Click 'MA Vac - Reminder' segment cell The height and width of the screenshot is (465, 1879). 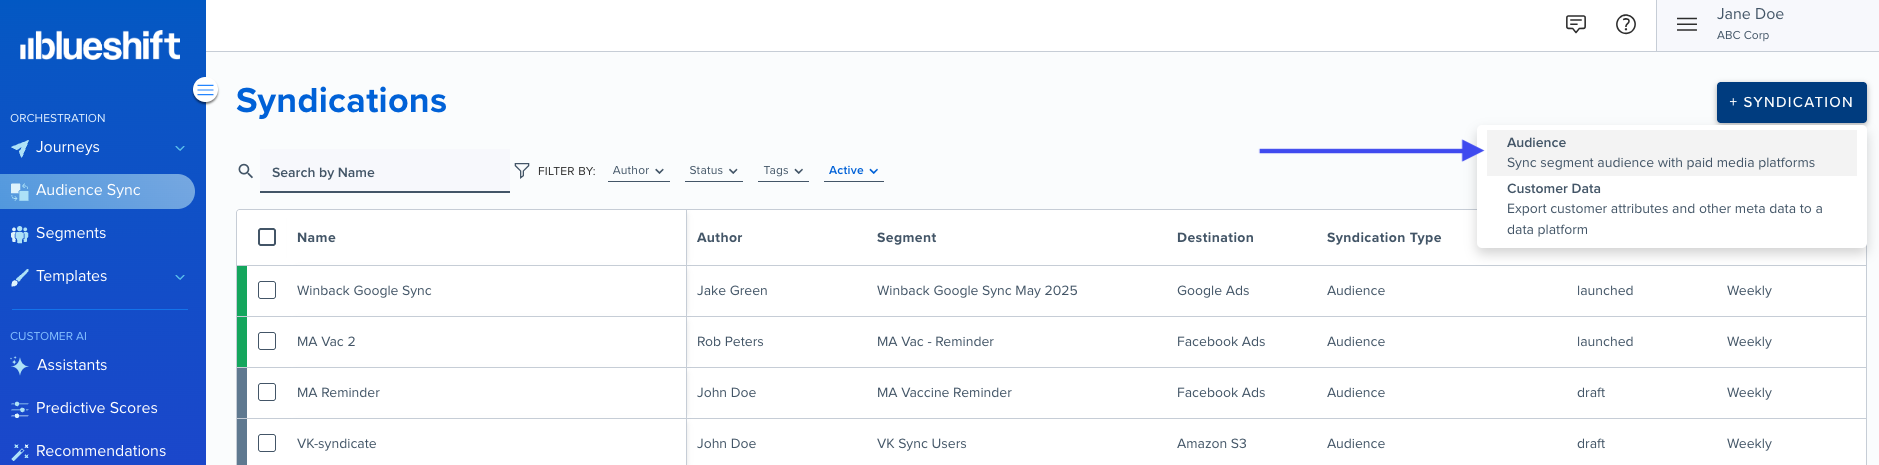(935, 342)
